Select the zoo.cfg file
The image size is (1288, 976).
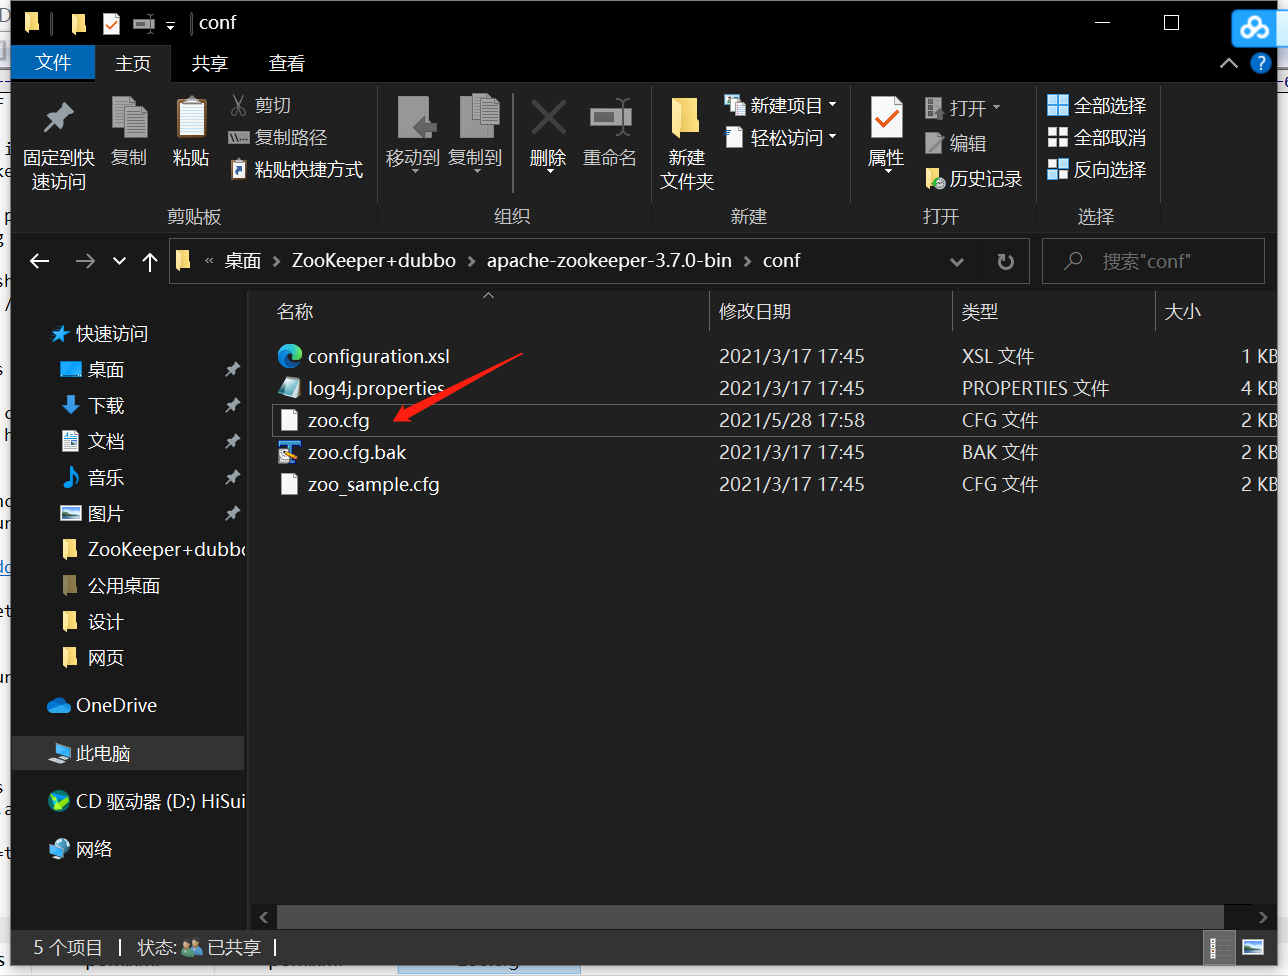tap(775, 420)
